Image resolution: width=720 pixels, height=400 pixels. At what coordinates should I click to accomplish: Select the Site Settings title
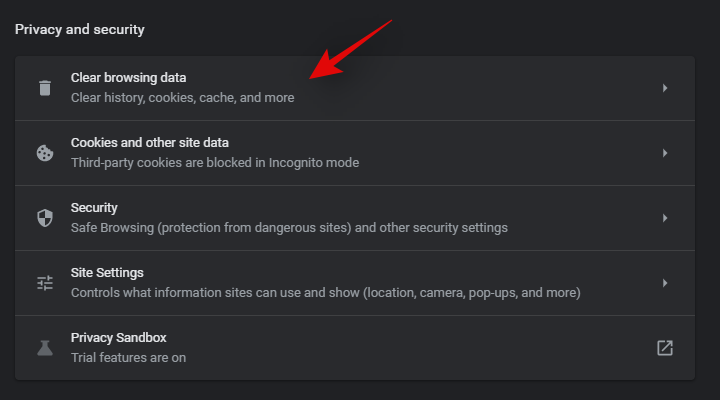(x=107, y=273)
